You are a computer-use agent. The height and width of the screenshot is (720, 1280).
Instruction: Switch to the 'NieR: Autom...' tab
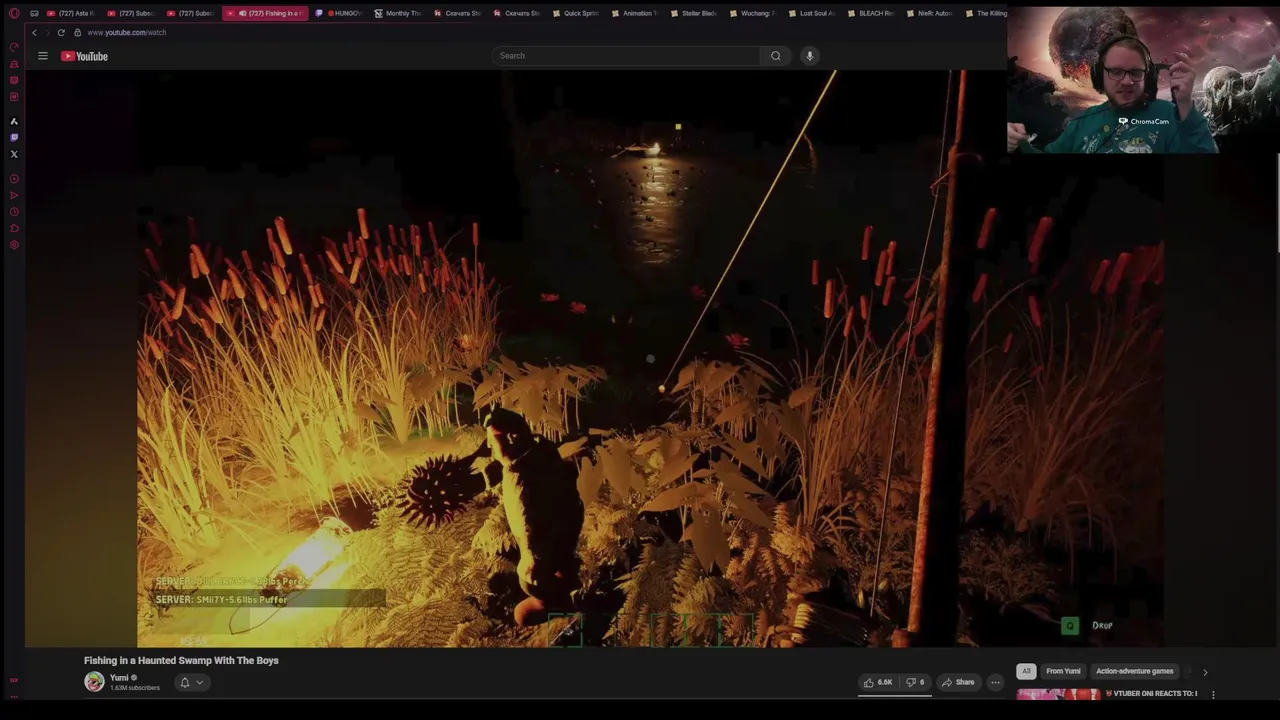930,13
